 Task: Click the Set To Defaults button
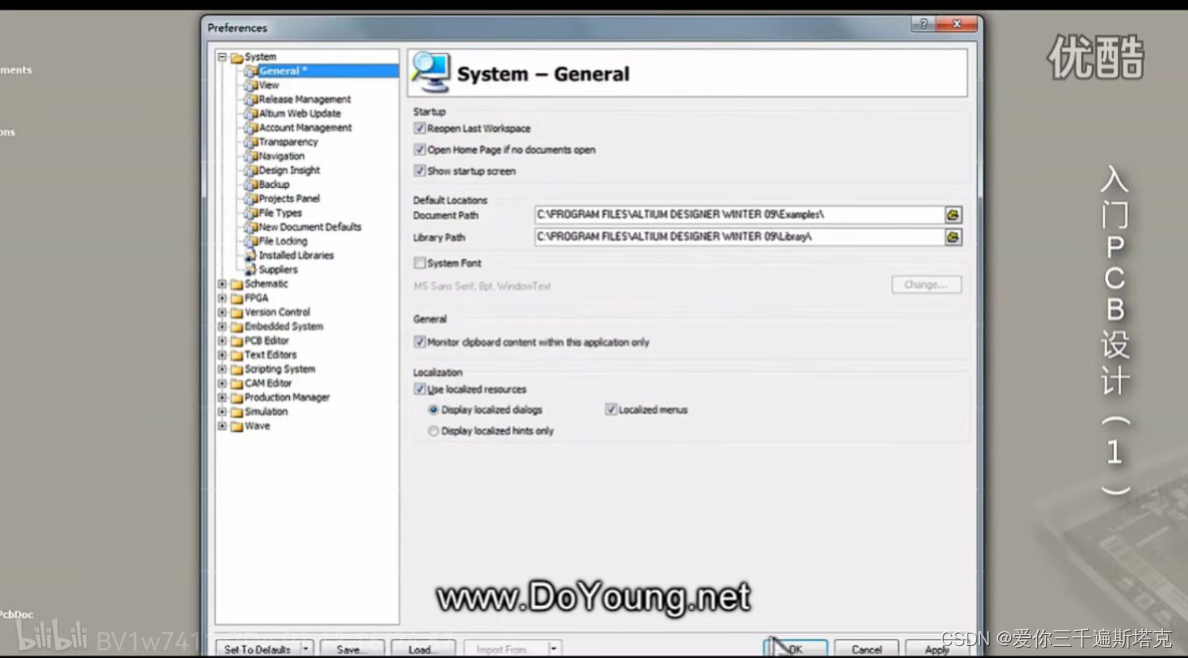tap(258, 649)
